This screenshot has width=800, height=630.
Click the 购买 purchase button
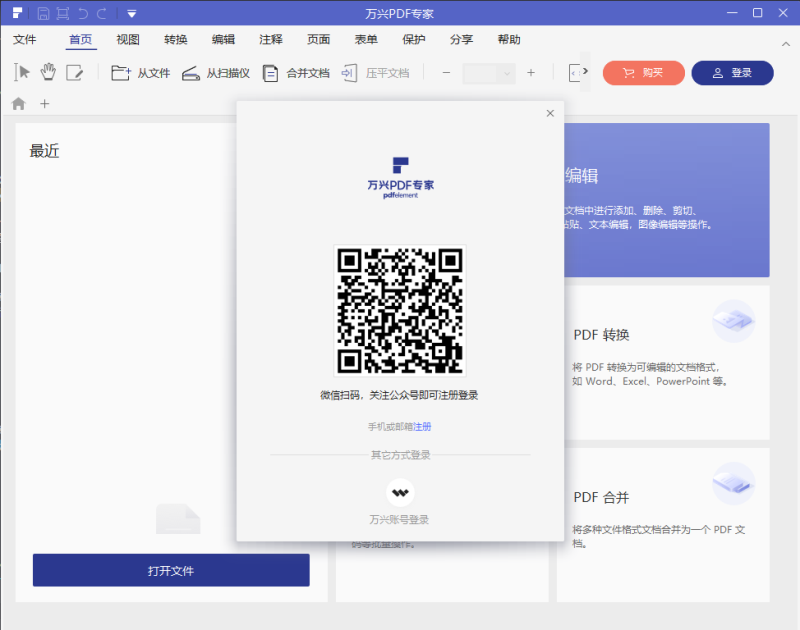(643, 73)
